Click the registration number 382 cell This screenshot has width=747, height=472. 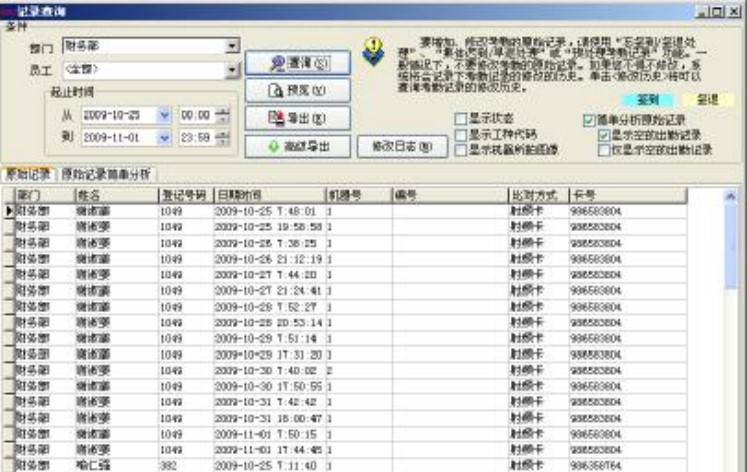pos(186,465)
